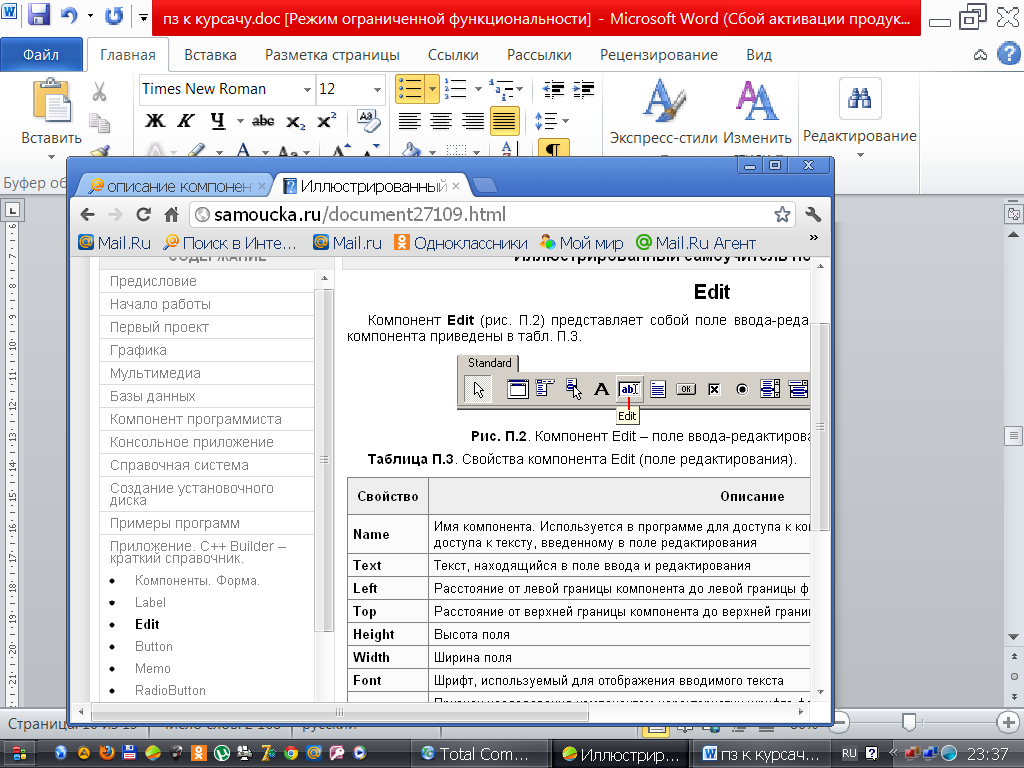Increase paragraph indent
This screenshot has width=1024, height=768.
tap(583, 89)
